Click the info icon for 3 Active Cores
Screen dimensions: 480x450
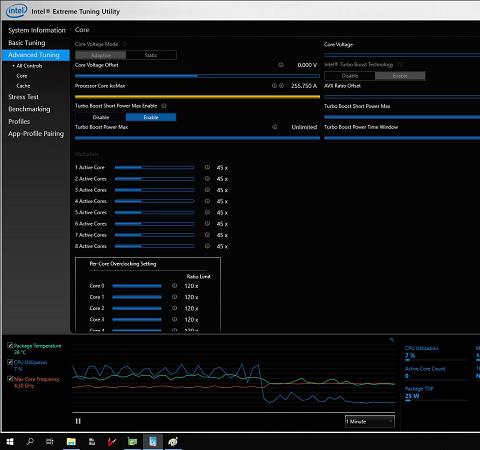207,190
